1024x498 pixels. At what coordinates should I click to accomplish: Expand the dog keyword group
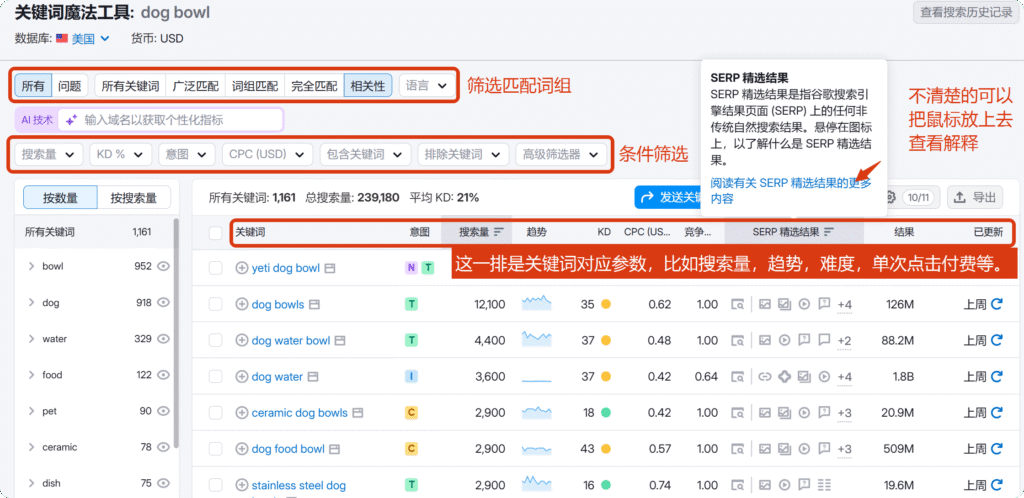(x=31, y=302)
